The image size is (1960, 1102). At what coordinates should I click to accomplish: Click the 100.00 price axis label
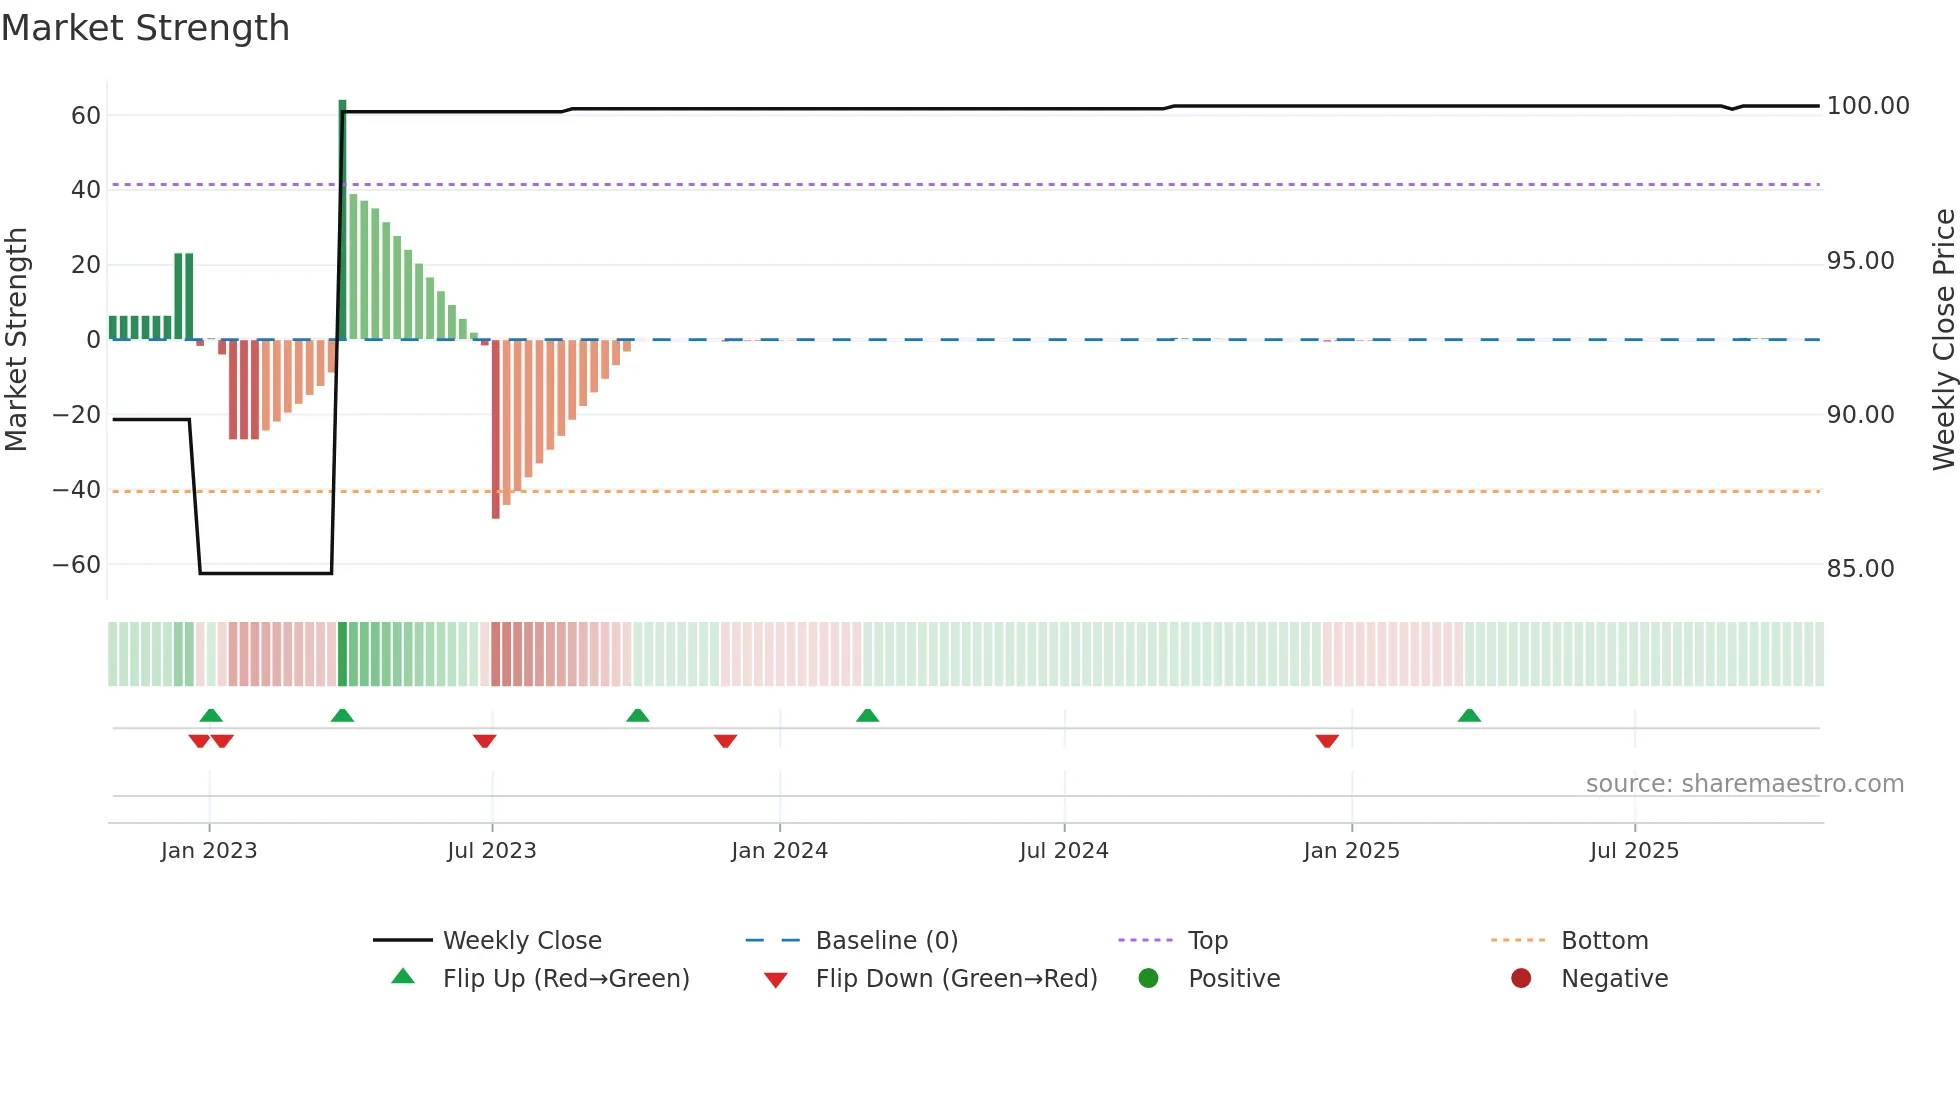tap(1868, 106)
